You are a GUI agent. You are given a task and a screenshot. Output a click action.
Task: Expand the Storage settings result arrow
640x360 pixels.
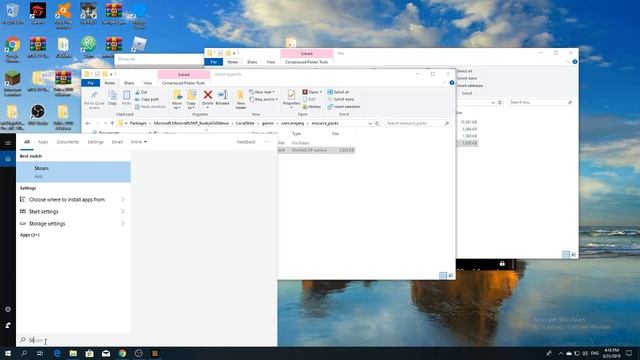point(123,224)
